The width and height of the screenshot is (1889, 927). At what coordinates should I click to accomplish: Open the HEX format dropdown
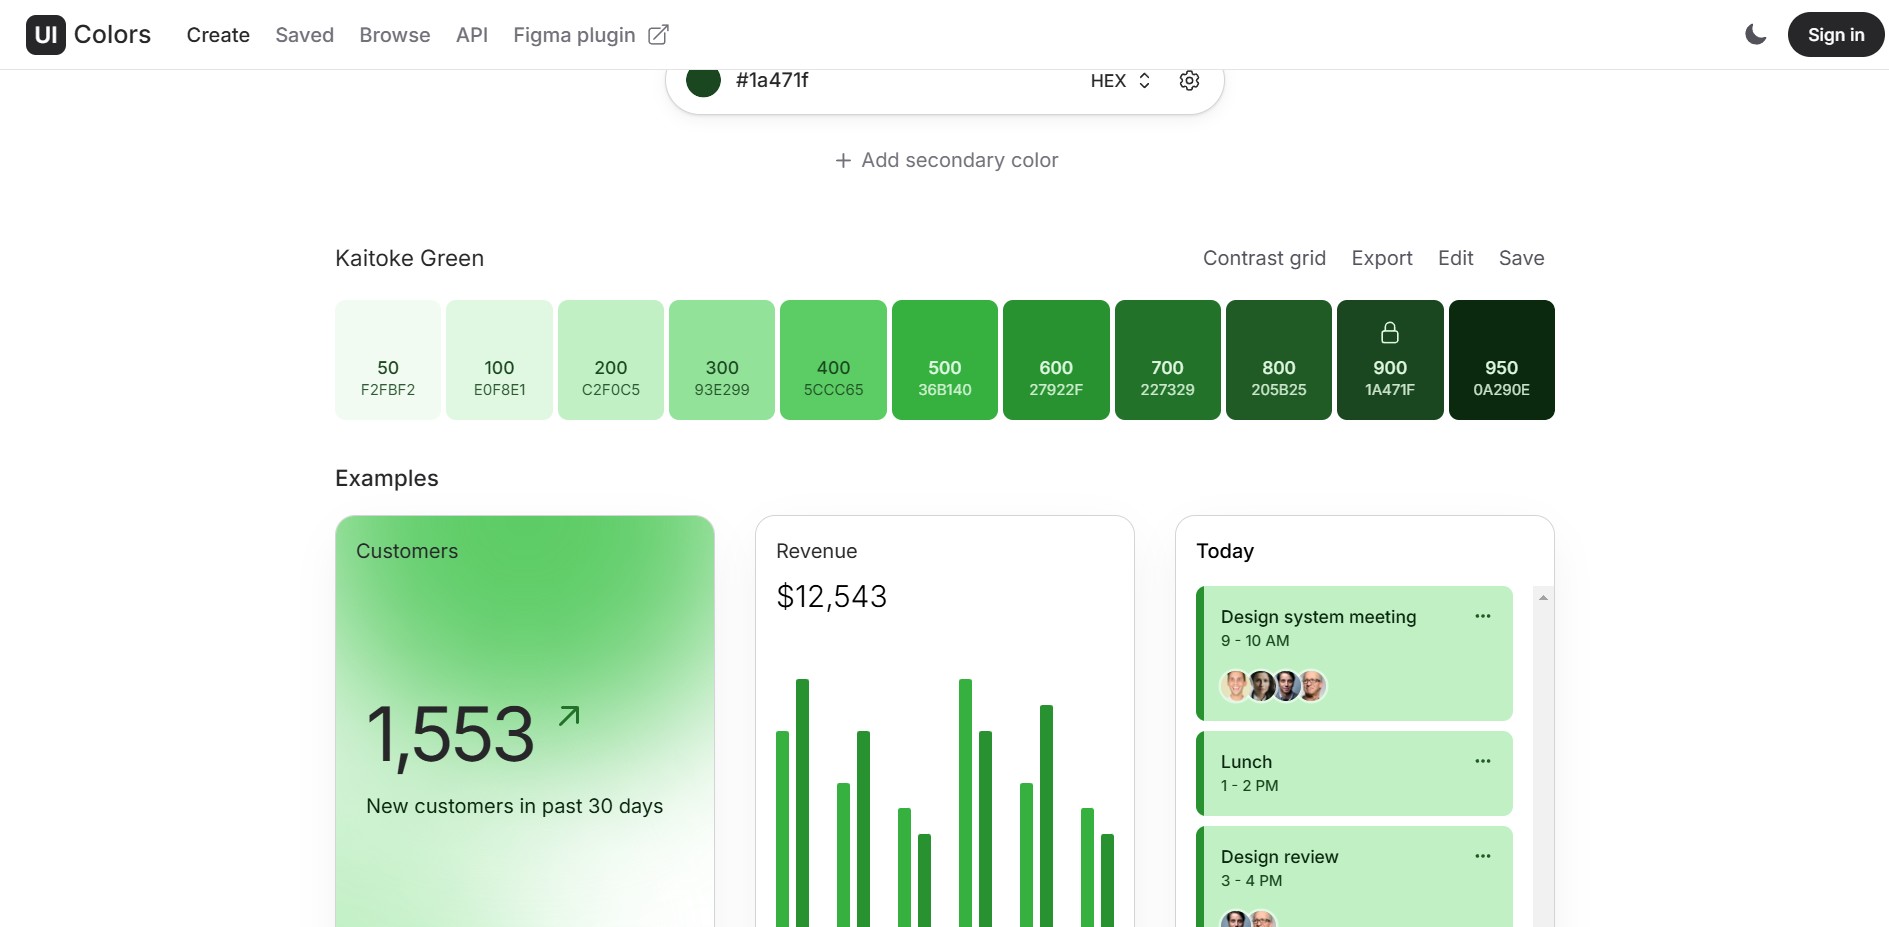(x=1120, y=81)
